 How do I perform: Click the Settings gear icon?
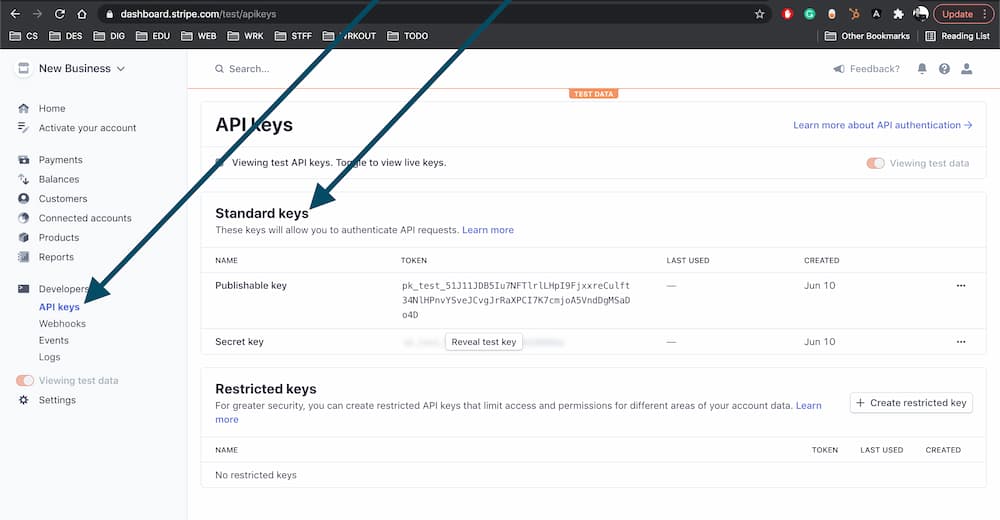[x=24, y=400]
